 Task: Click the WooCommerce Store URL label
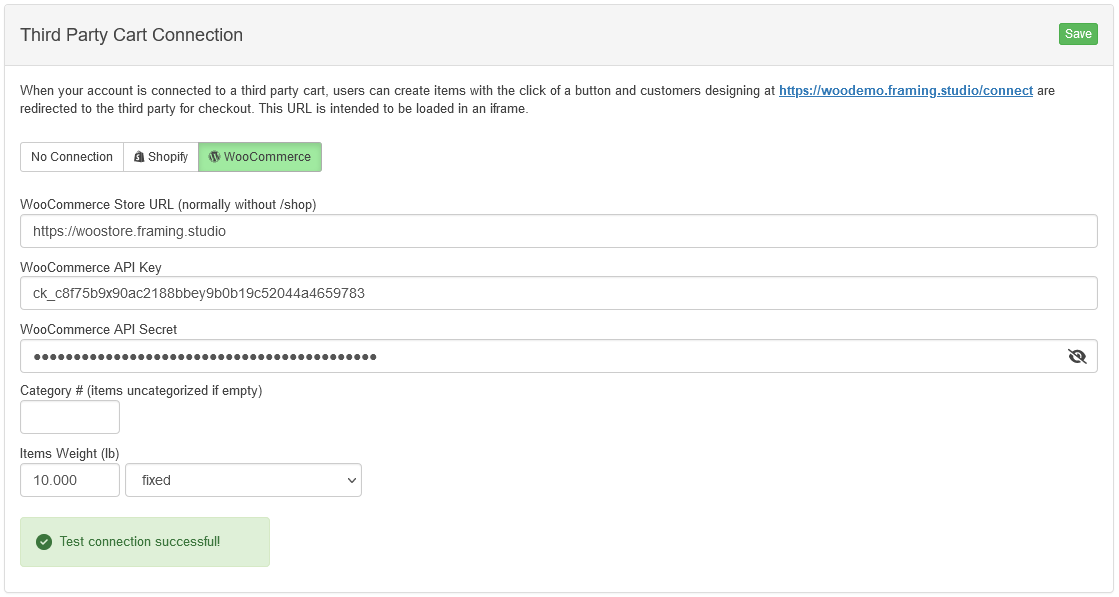168,205
